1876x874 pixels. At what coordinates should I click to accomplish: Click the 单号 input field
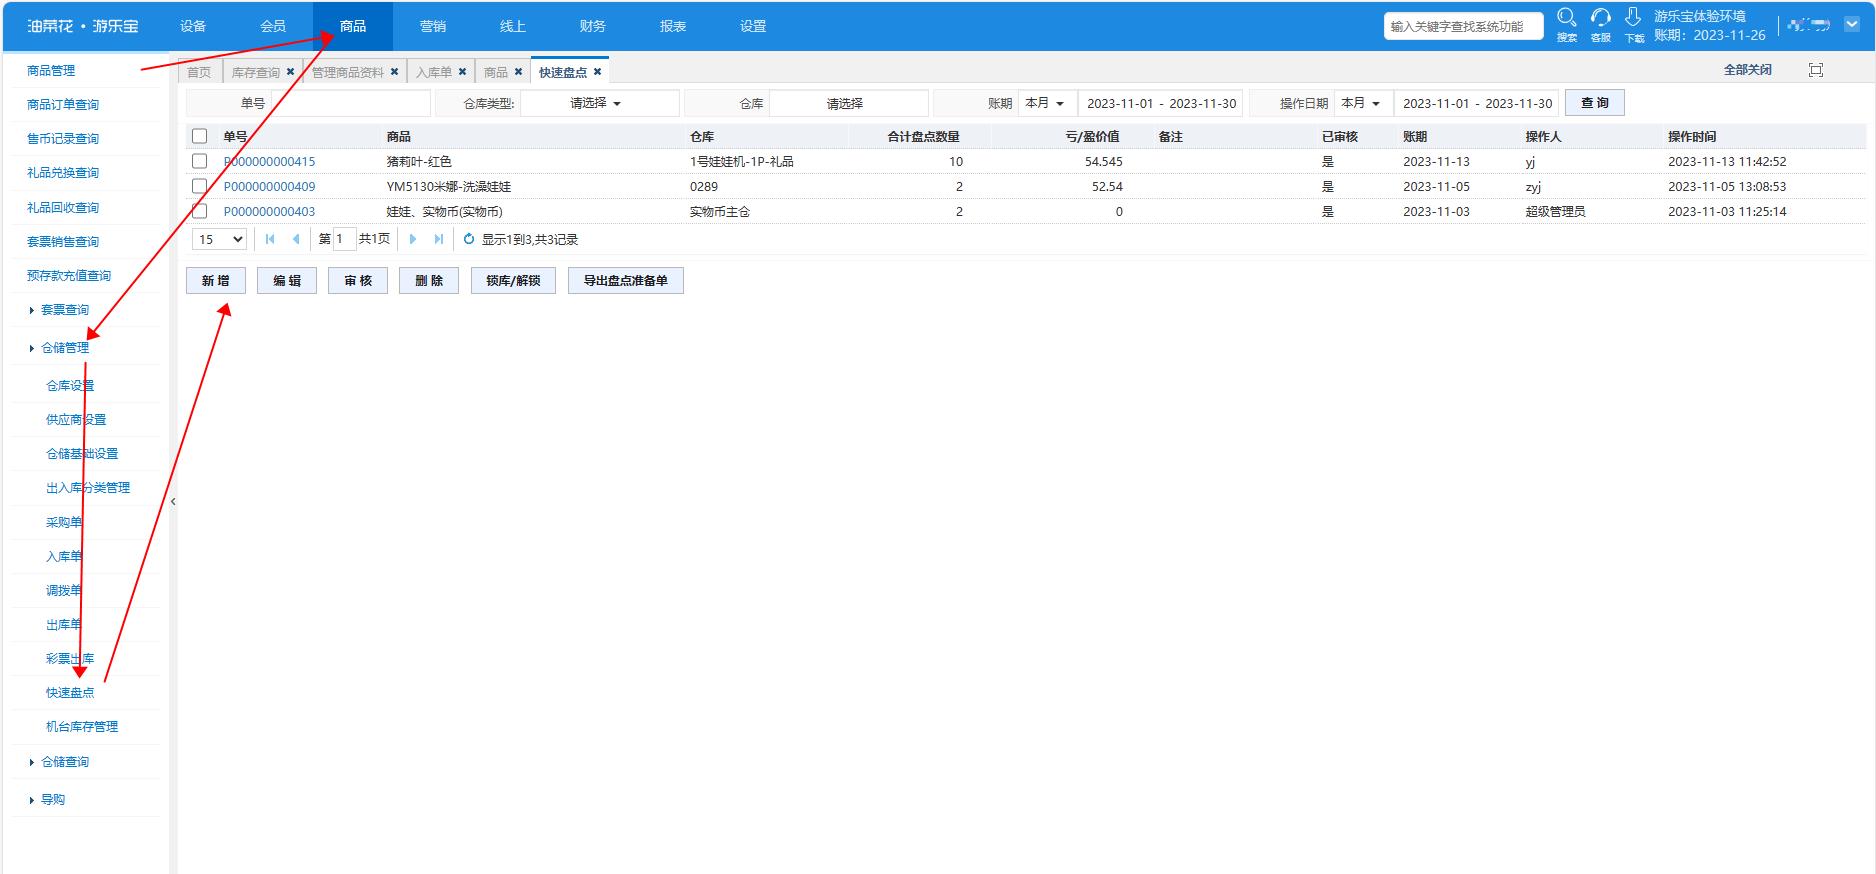coord(350,103)
